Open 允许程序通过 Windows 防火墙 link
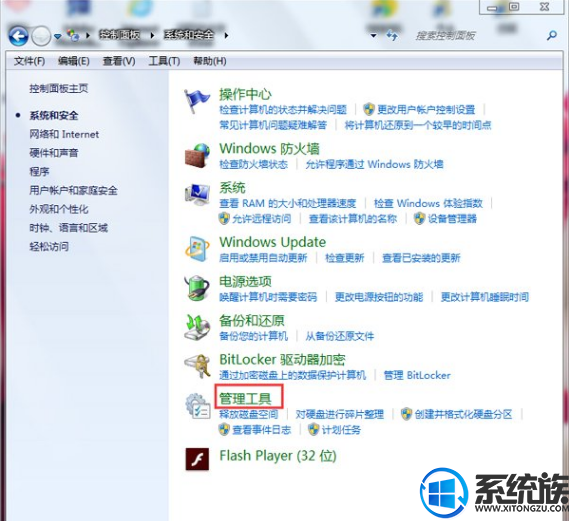The height and width of the screenshot is (521, 569). click(374, 164)
